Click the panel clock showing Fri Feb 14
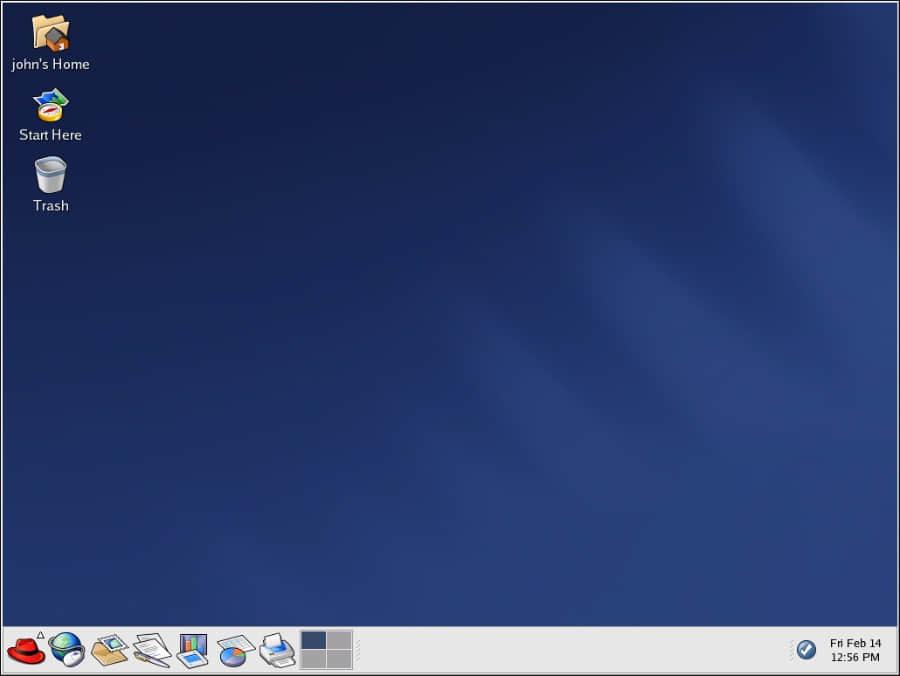Viewport: 900px width, 676px height. coord(855,650)
